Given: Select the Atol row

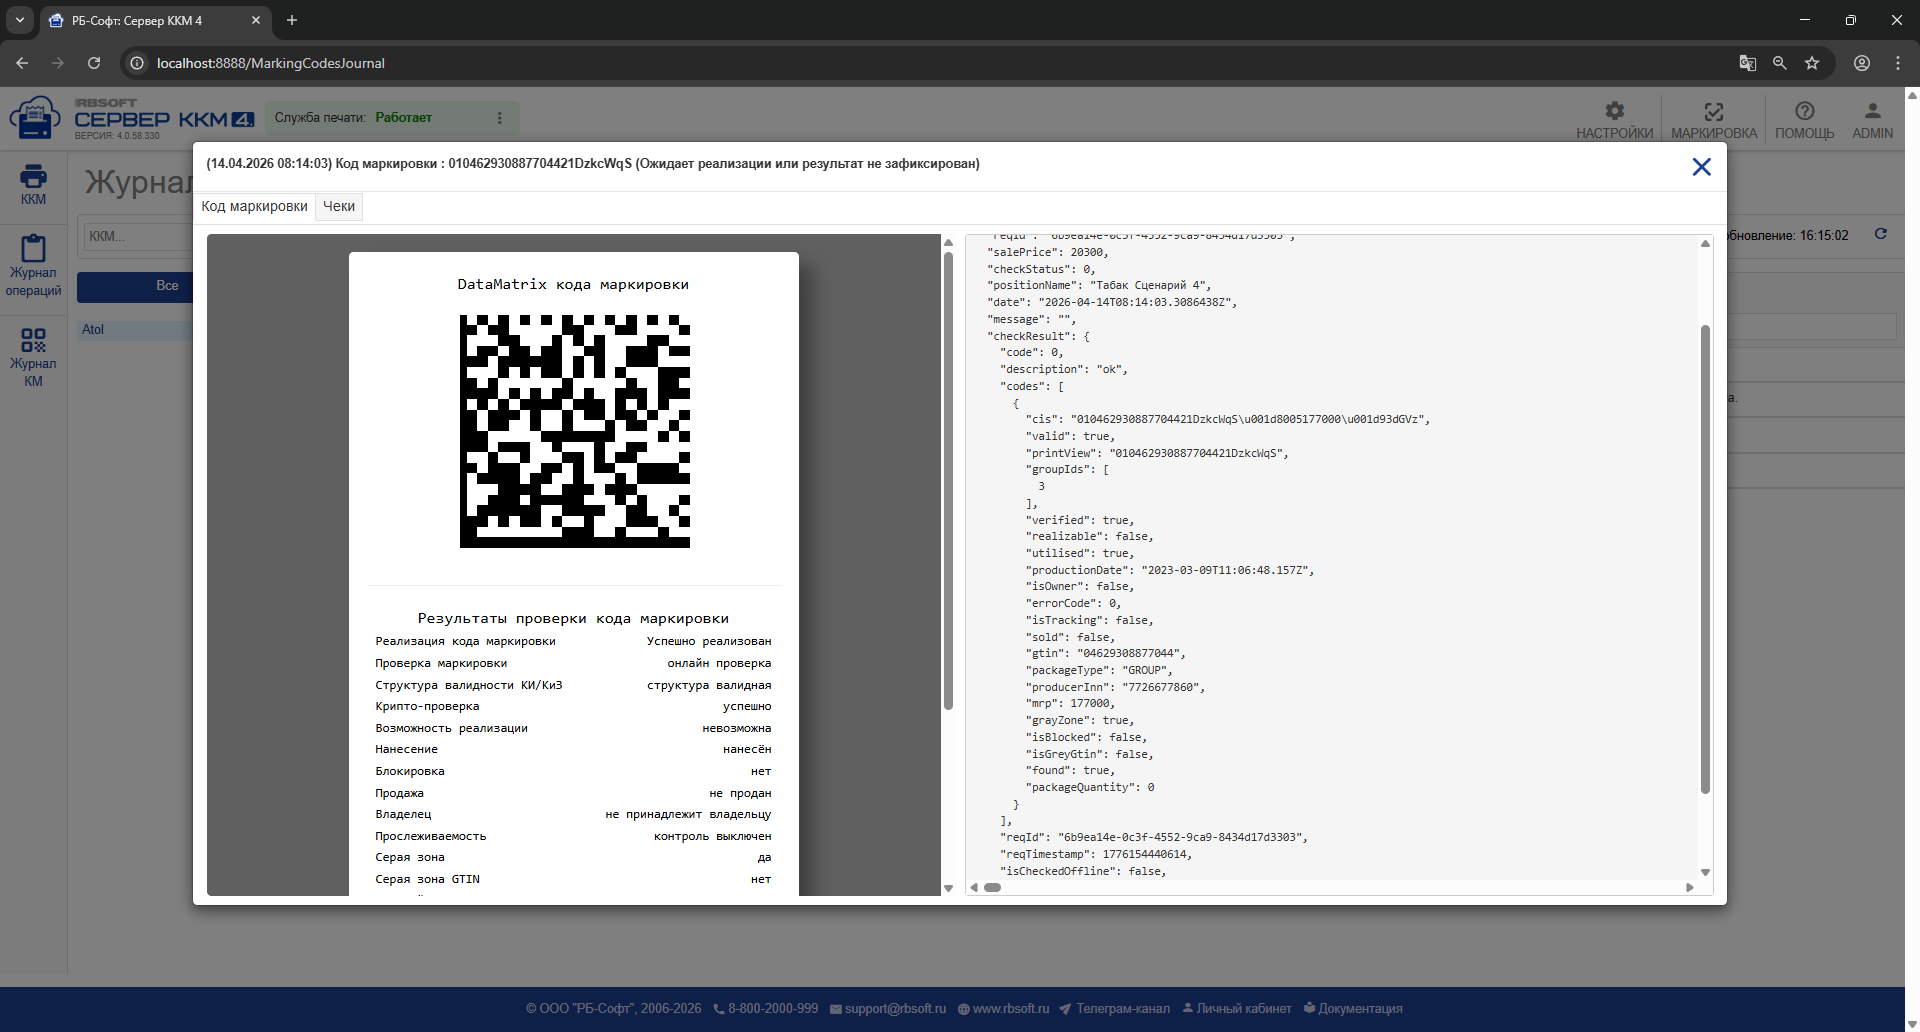Looking at the screenshot, I should click(x=135, y=330).
